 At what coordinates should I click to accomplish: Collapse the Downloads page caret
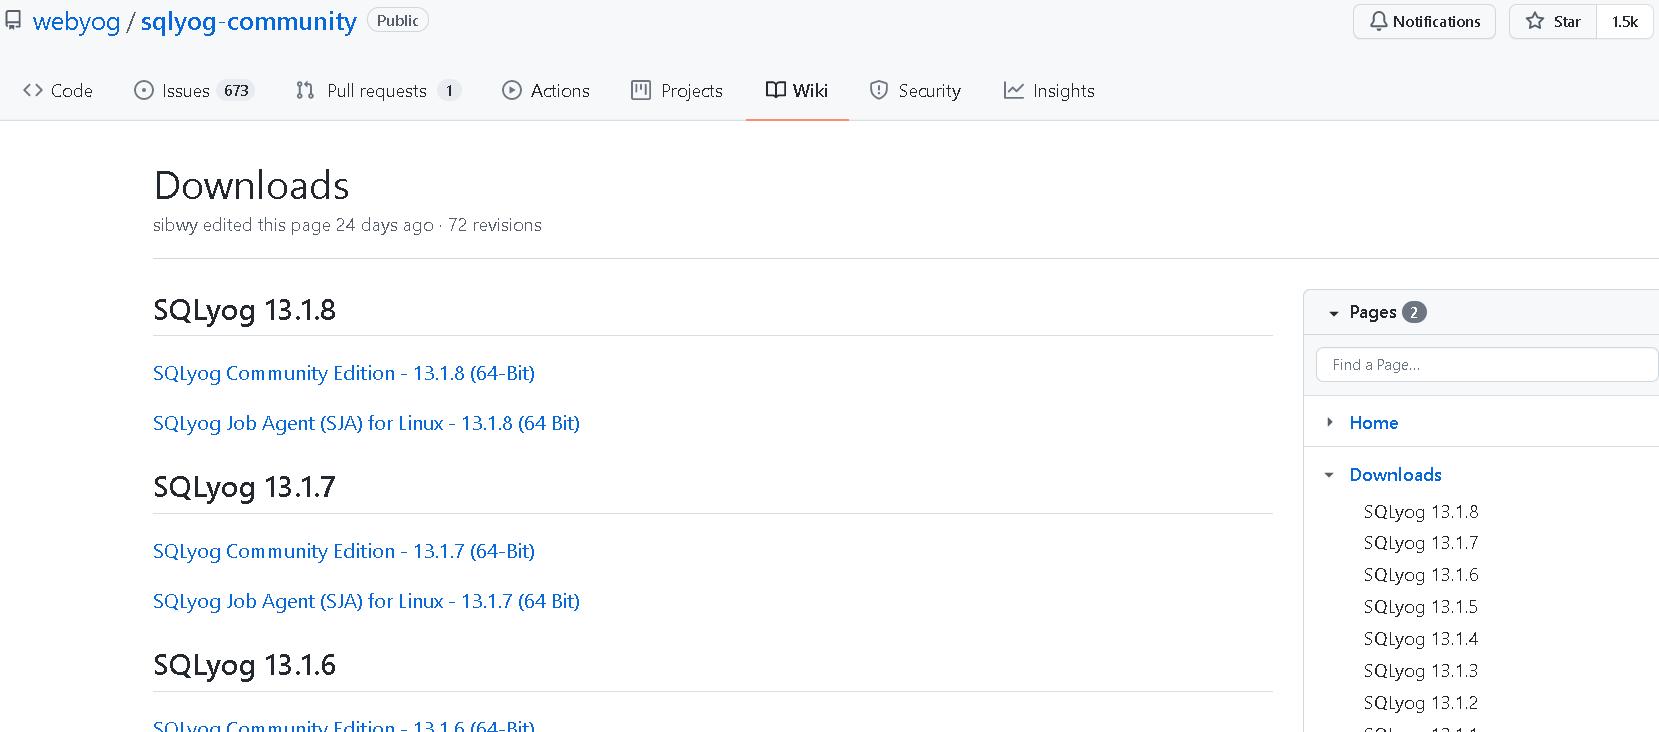pyautogui.click(x=1329, y=475)
